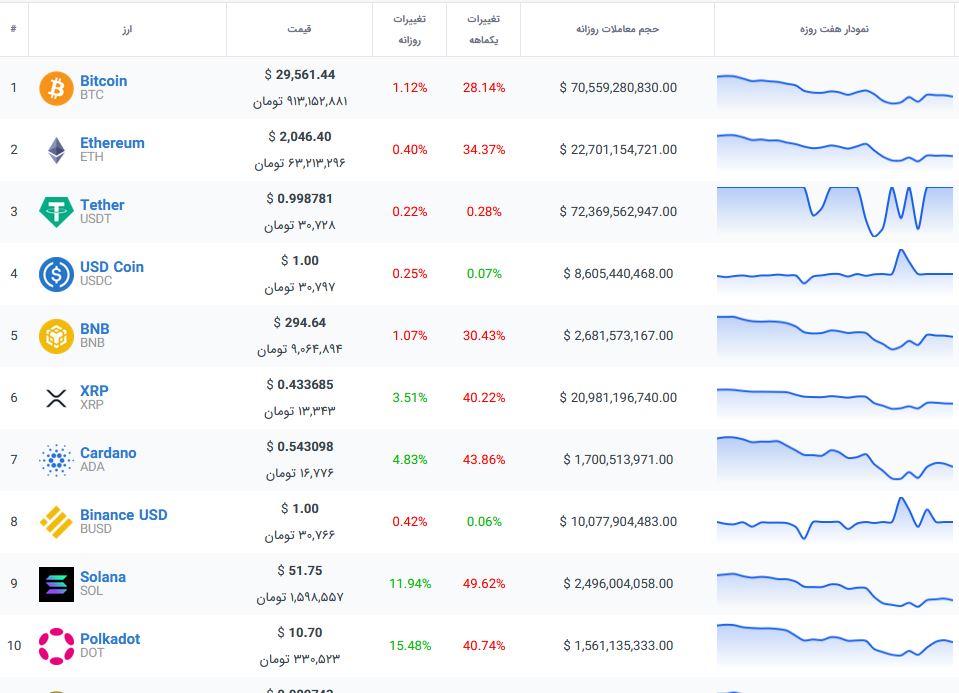
Task: Click Solana monthly change 49.62%
Action: click(x=484, y=584)
